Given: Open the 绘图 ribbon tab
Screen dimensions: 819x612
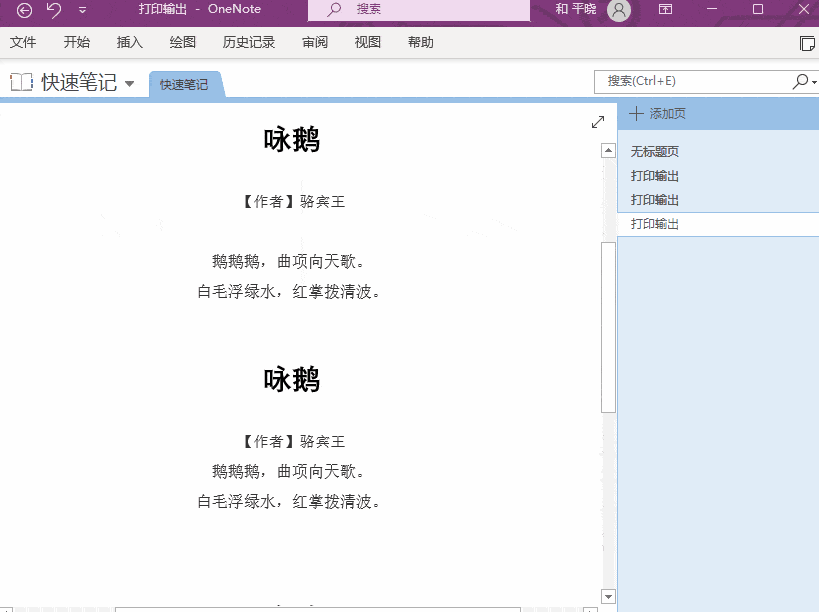Looking at the screenshot, I should tap(183, 42).
